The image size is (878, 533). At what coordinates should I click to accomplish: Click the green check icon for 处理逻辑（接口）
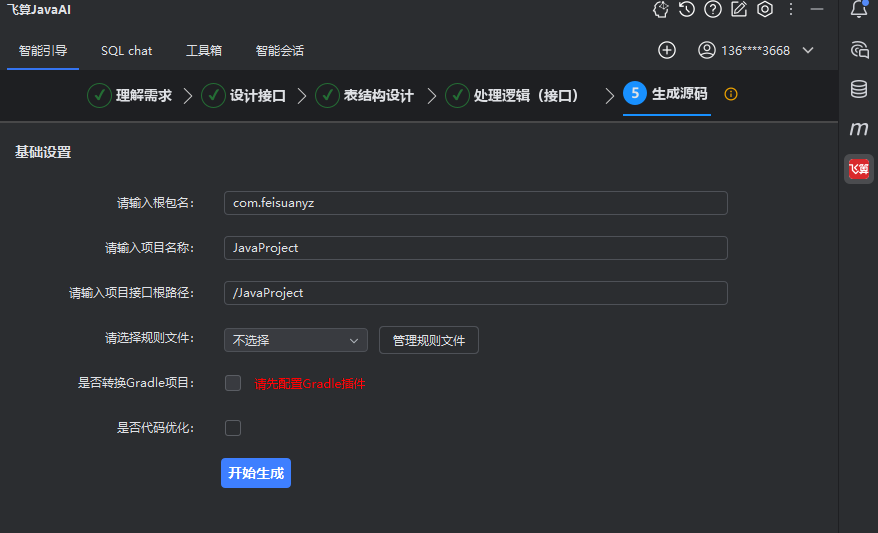point(457,95)
